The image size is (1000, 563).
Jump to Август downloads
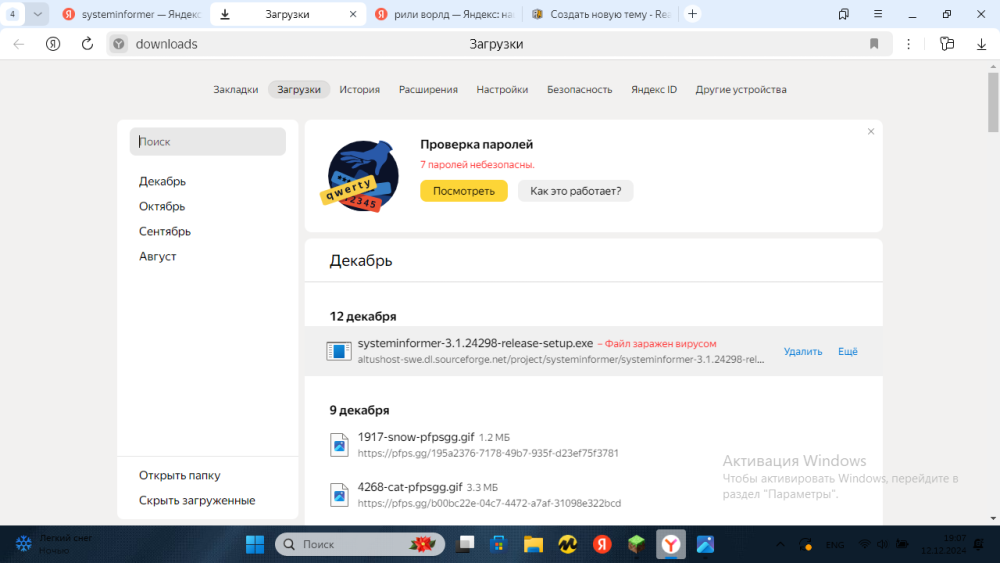158,256
